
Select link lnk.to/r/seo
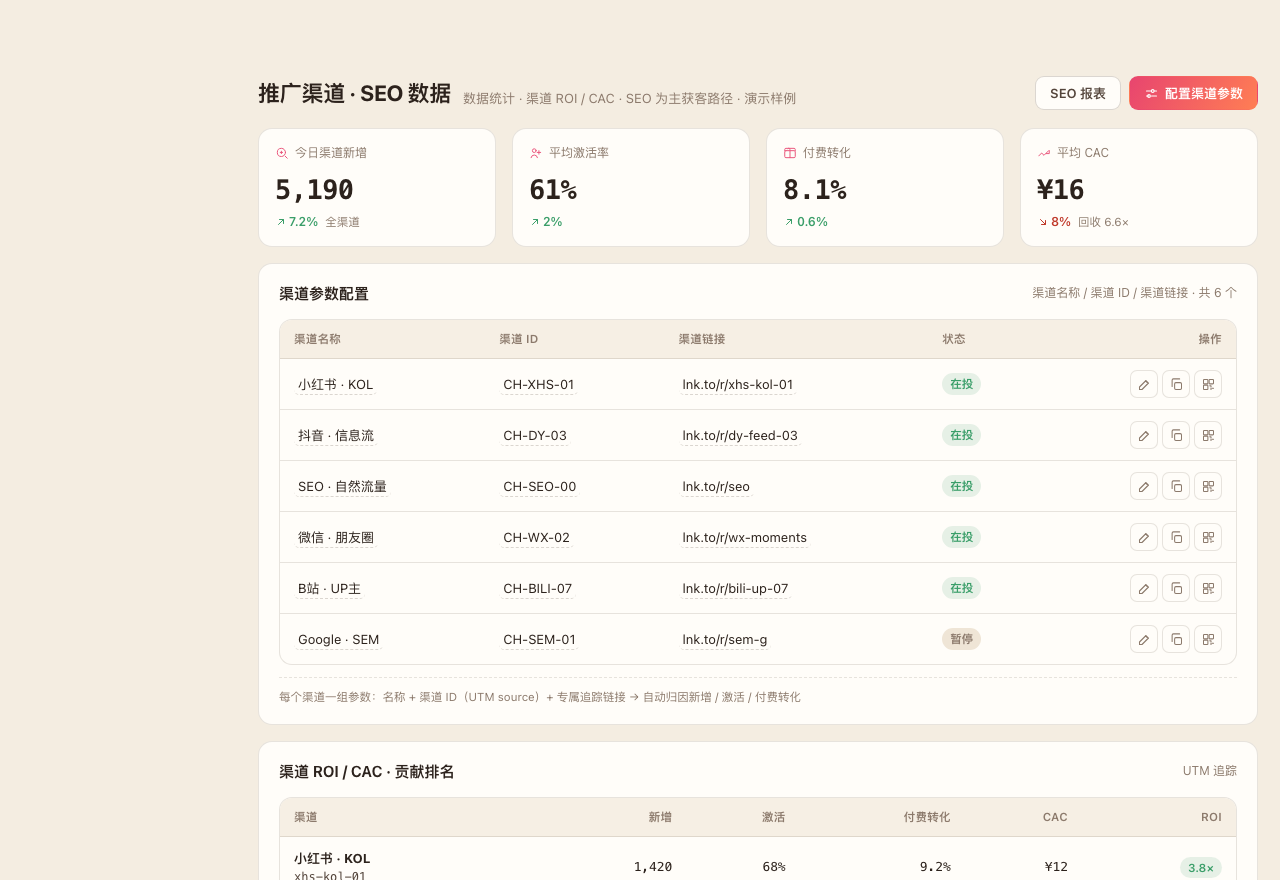pyautogui.click(x=716, y=487)
